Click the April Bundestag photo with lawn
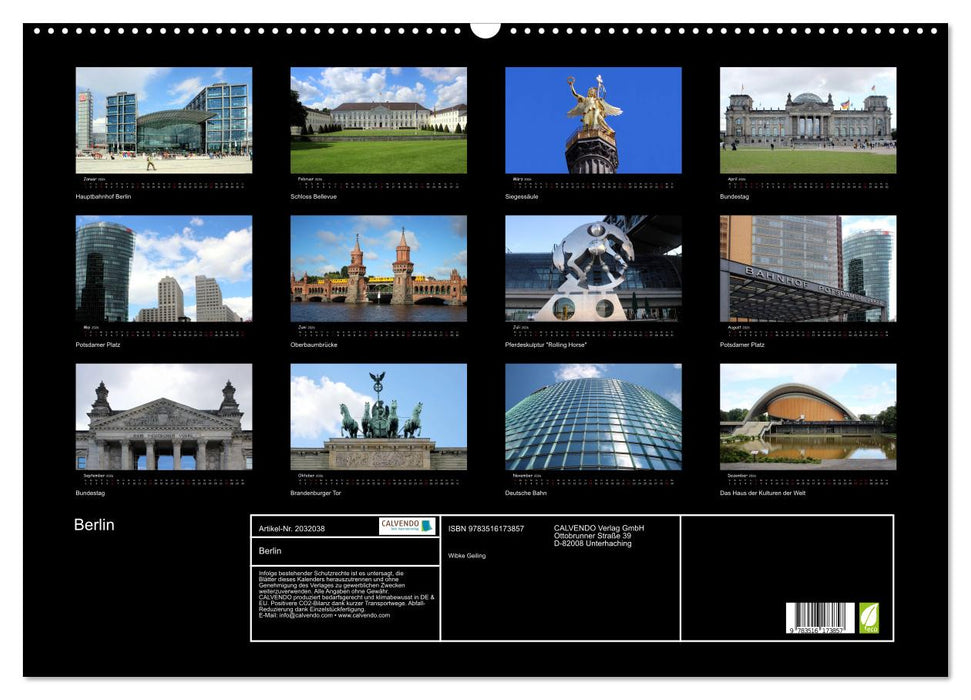This screenshot has height=700, width=971. point(808,120)
